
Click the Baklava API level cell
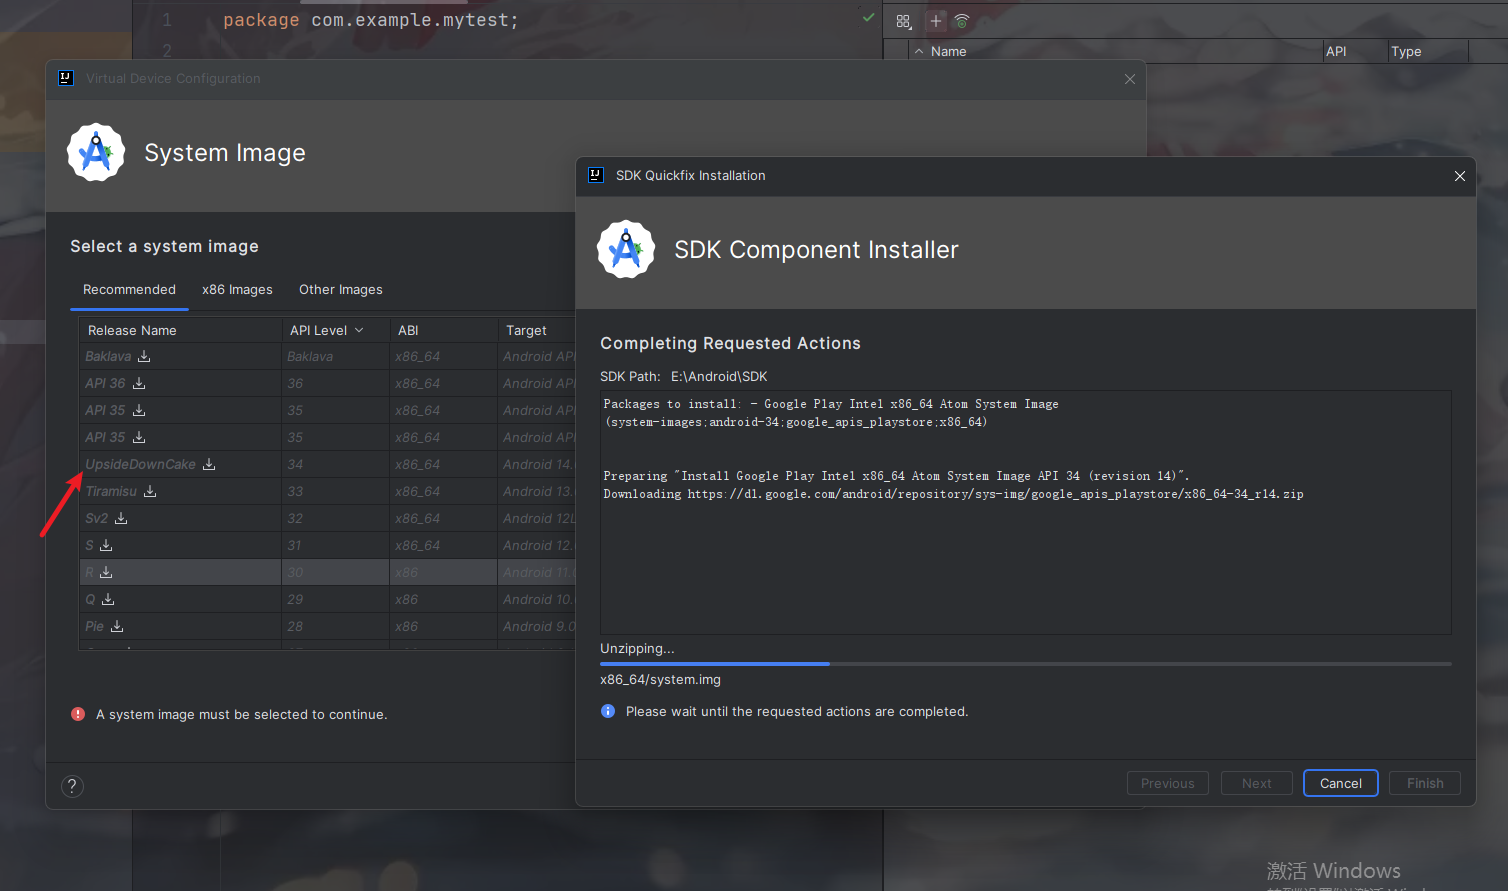[x=335, y=356]
